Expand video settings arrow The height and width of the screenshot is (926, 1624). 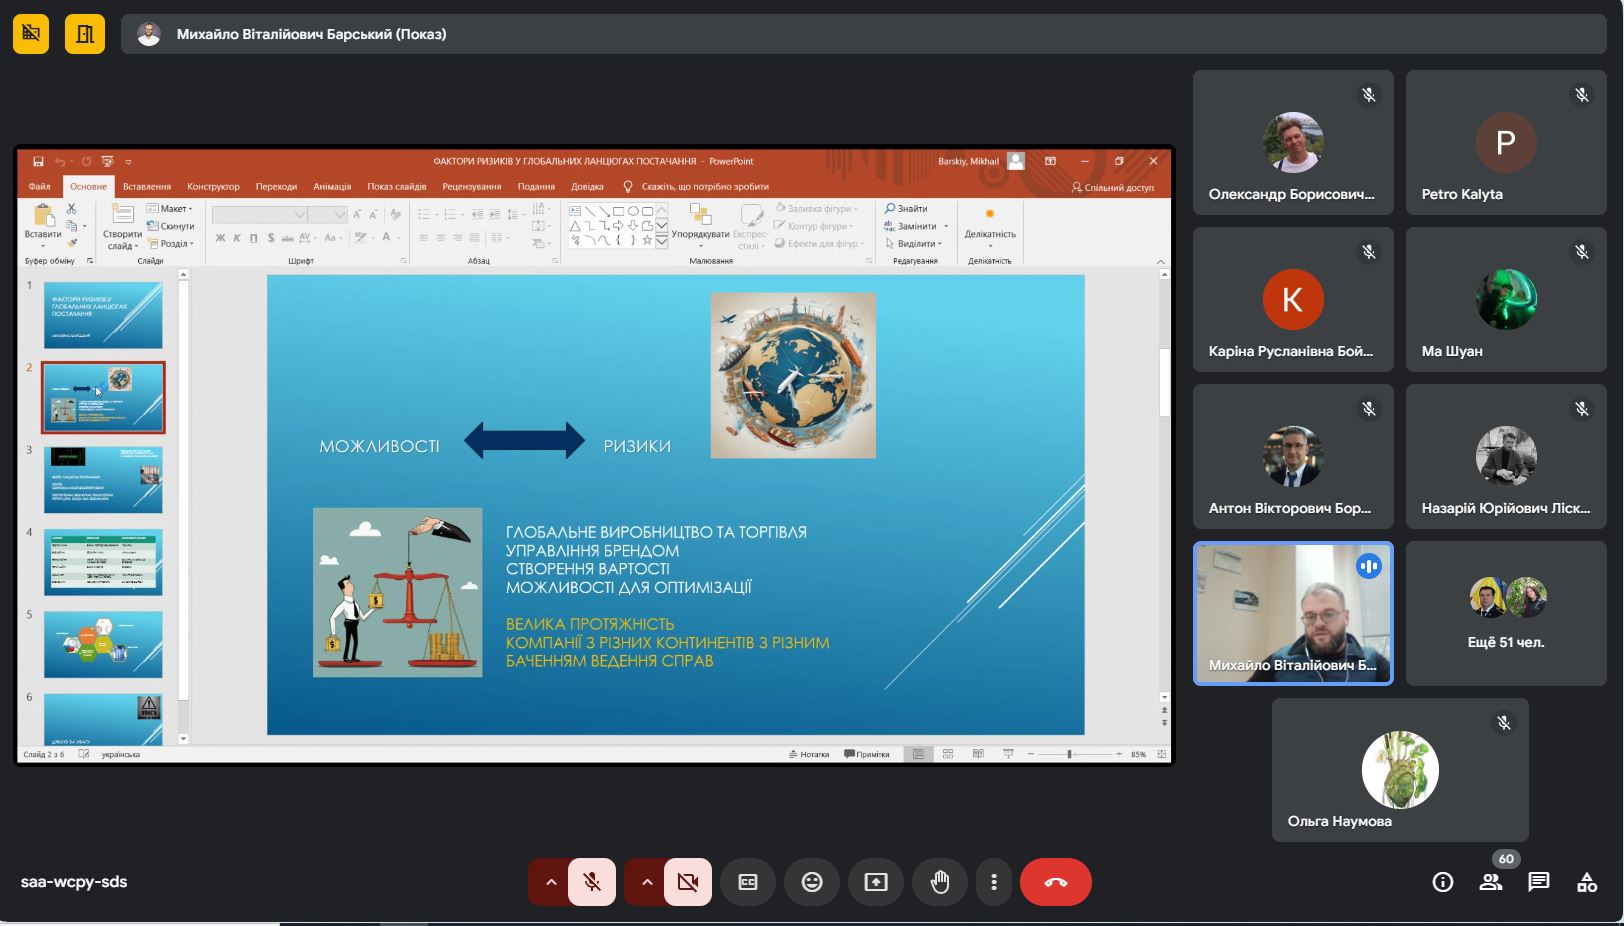[646, 882]
